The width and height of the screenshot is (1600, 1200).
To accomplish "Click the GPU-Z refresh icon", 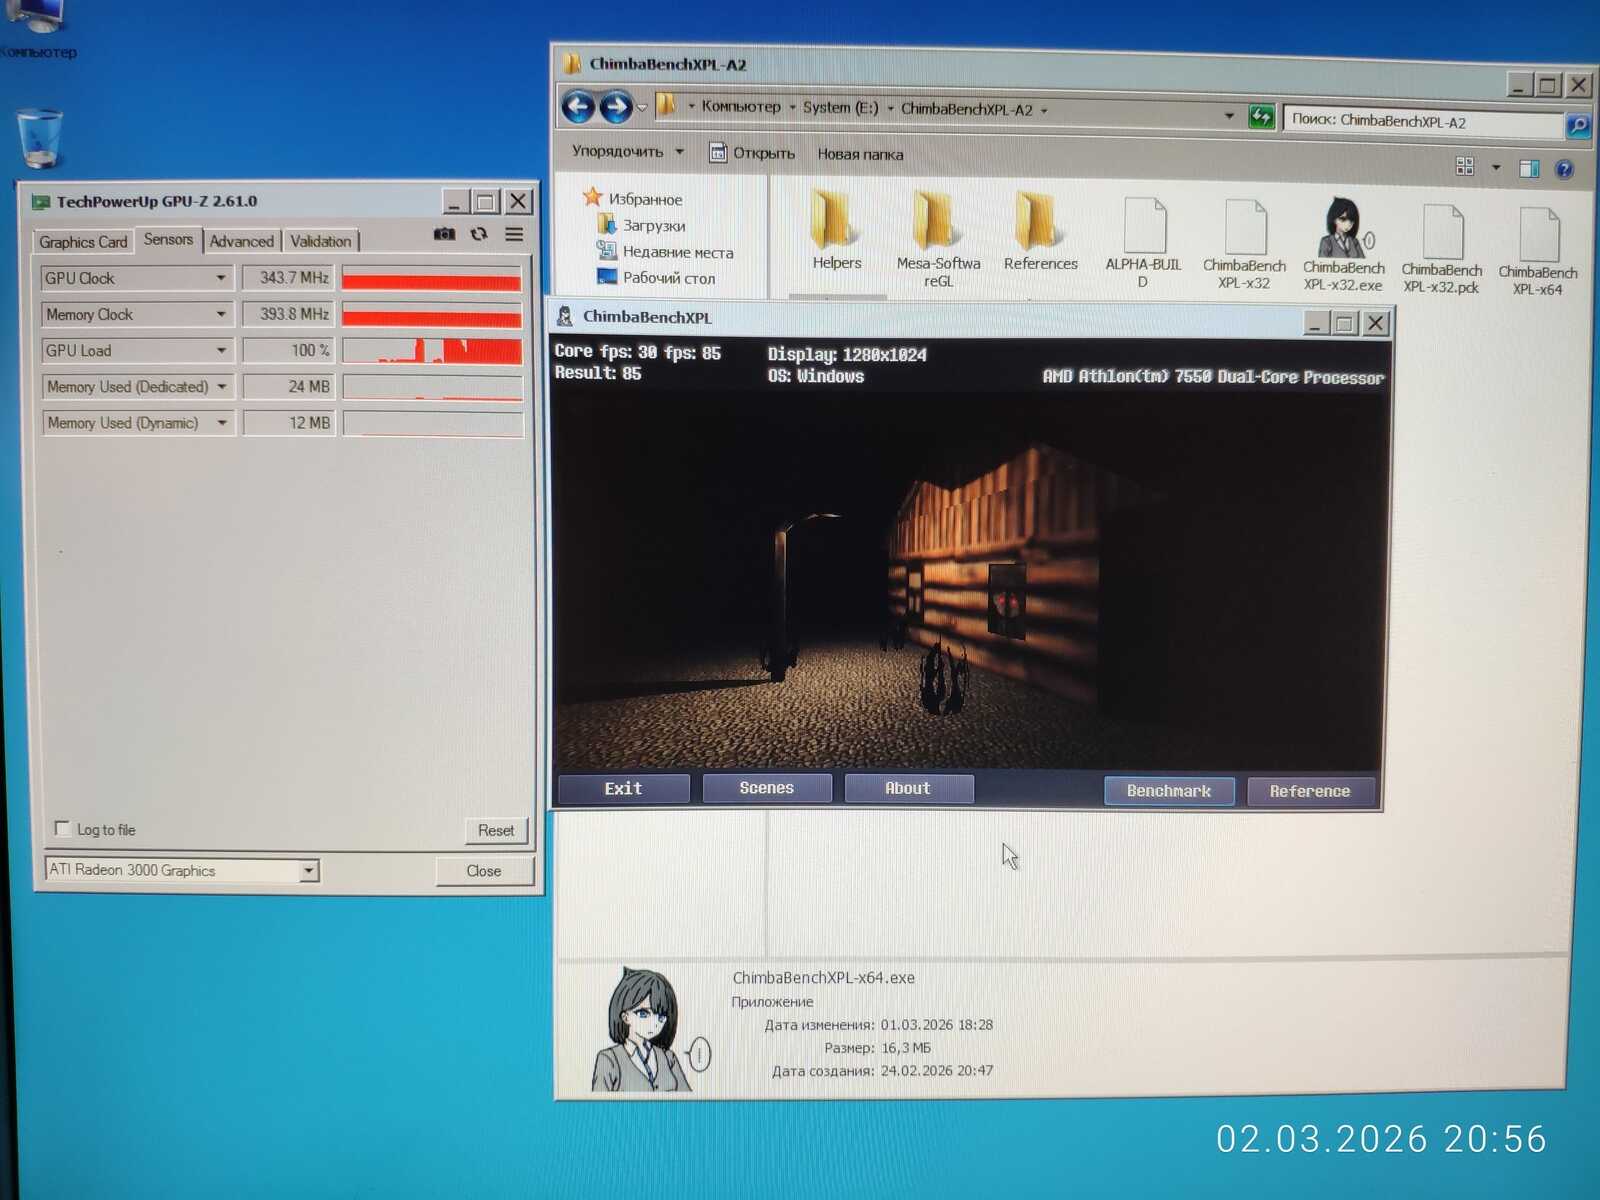I will click(x=479, y=234).
